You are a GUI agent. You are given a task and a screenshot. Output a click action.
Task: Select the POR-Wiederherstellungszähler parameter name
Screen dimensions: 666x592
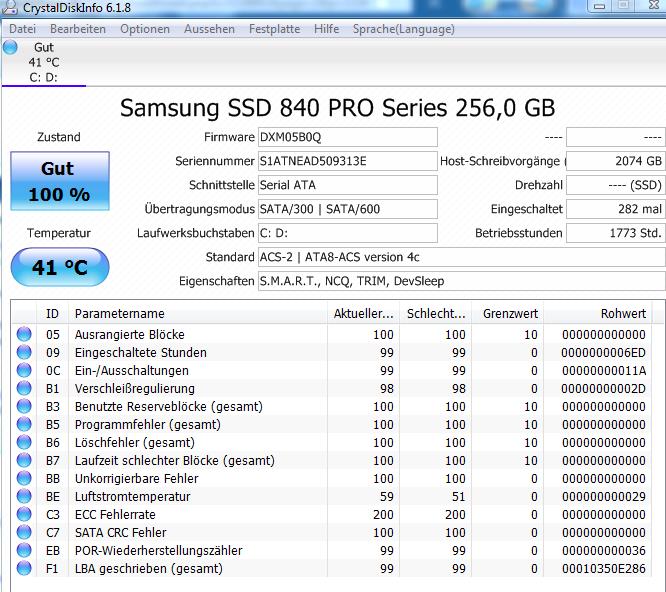pyautogui.click(x=158, y=551)
